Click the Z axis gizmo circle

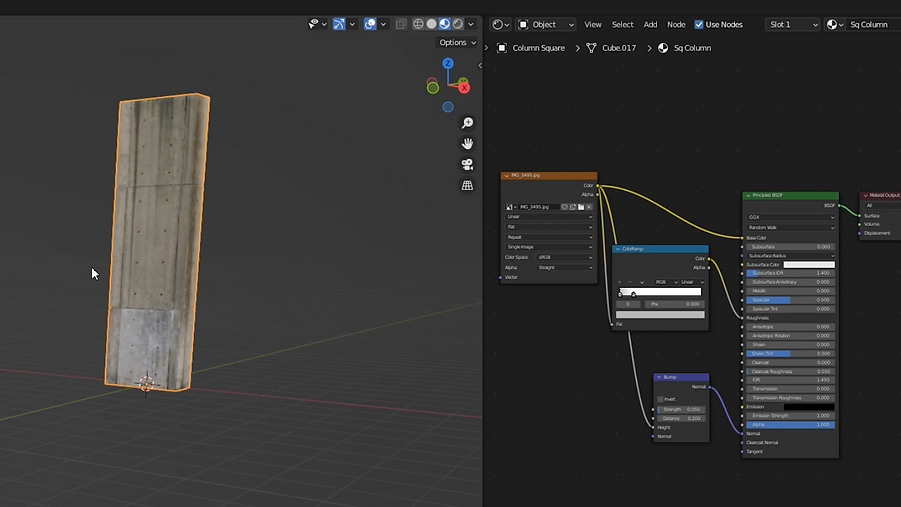[448, 63]
